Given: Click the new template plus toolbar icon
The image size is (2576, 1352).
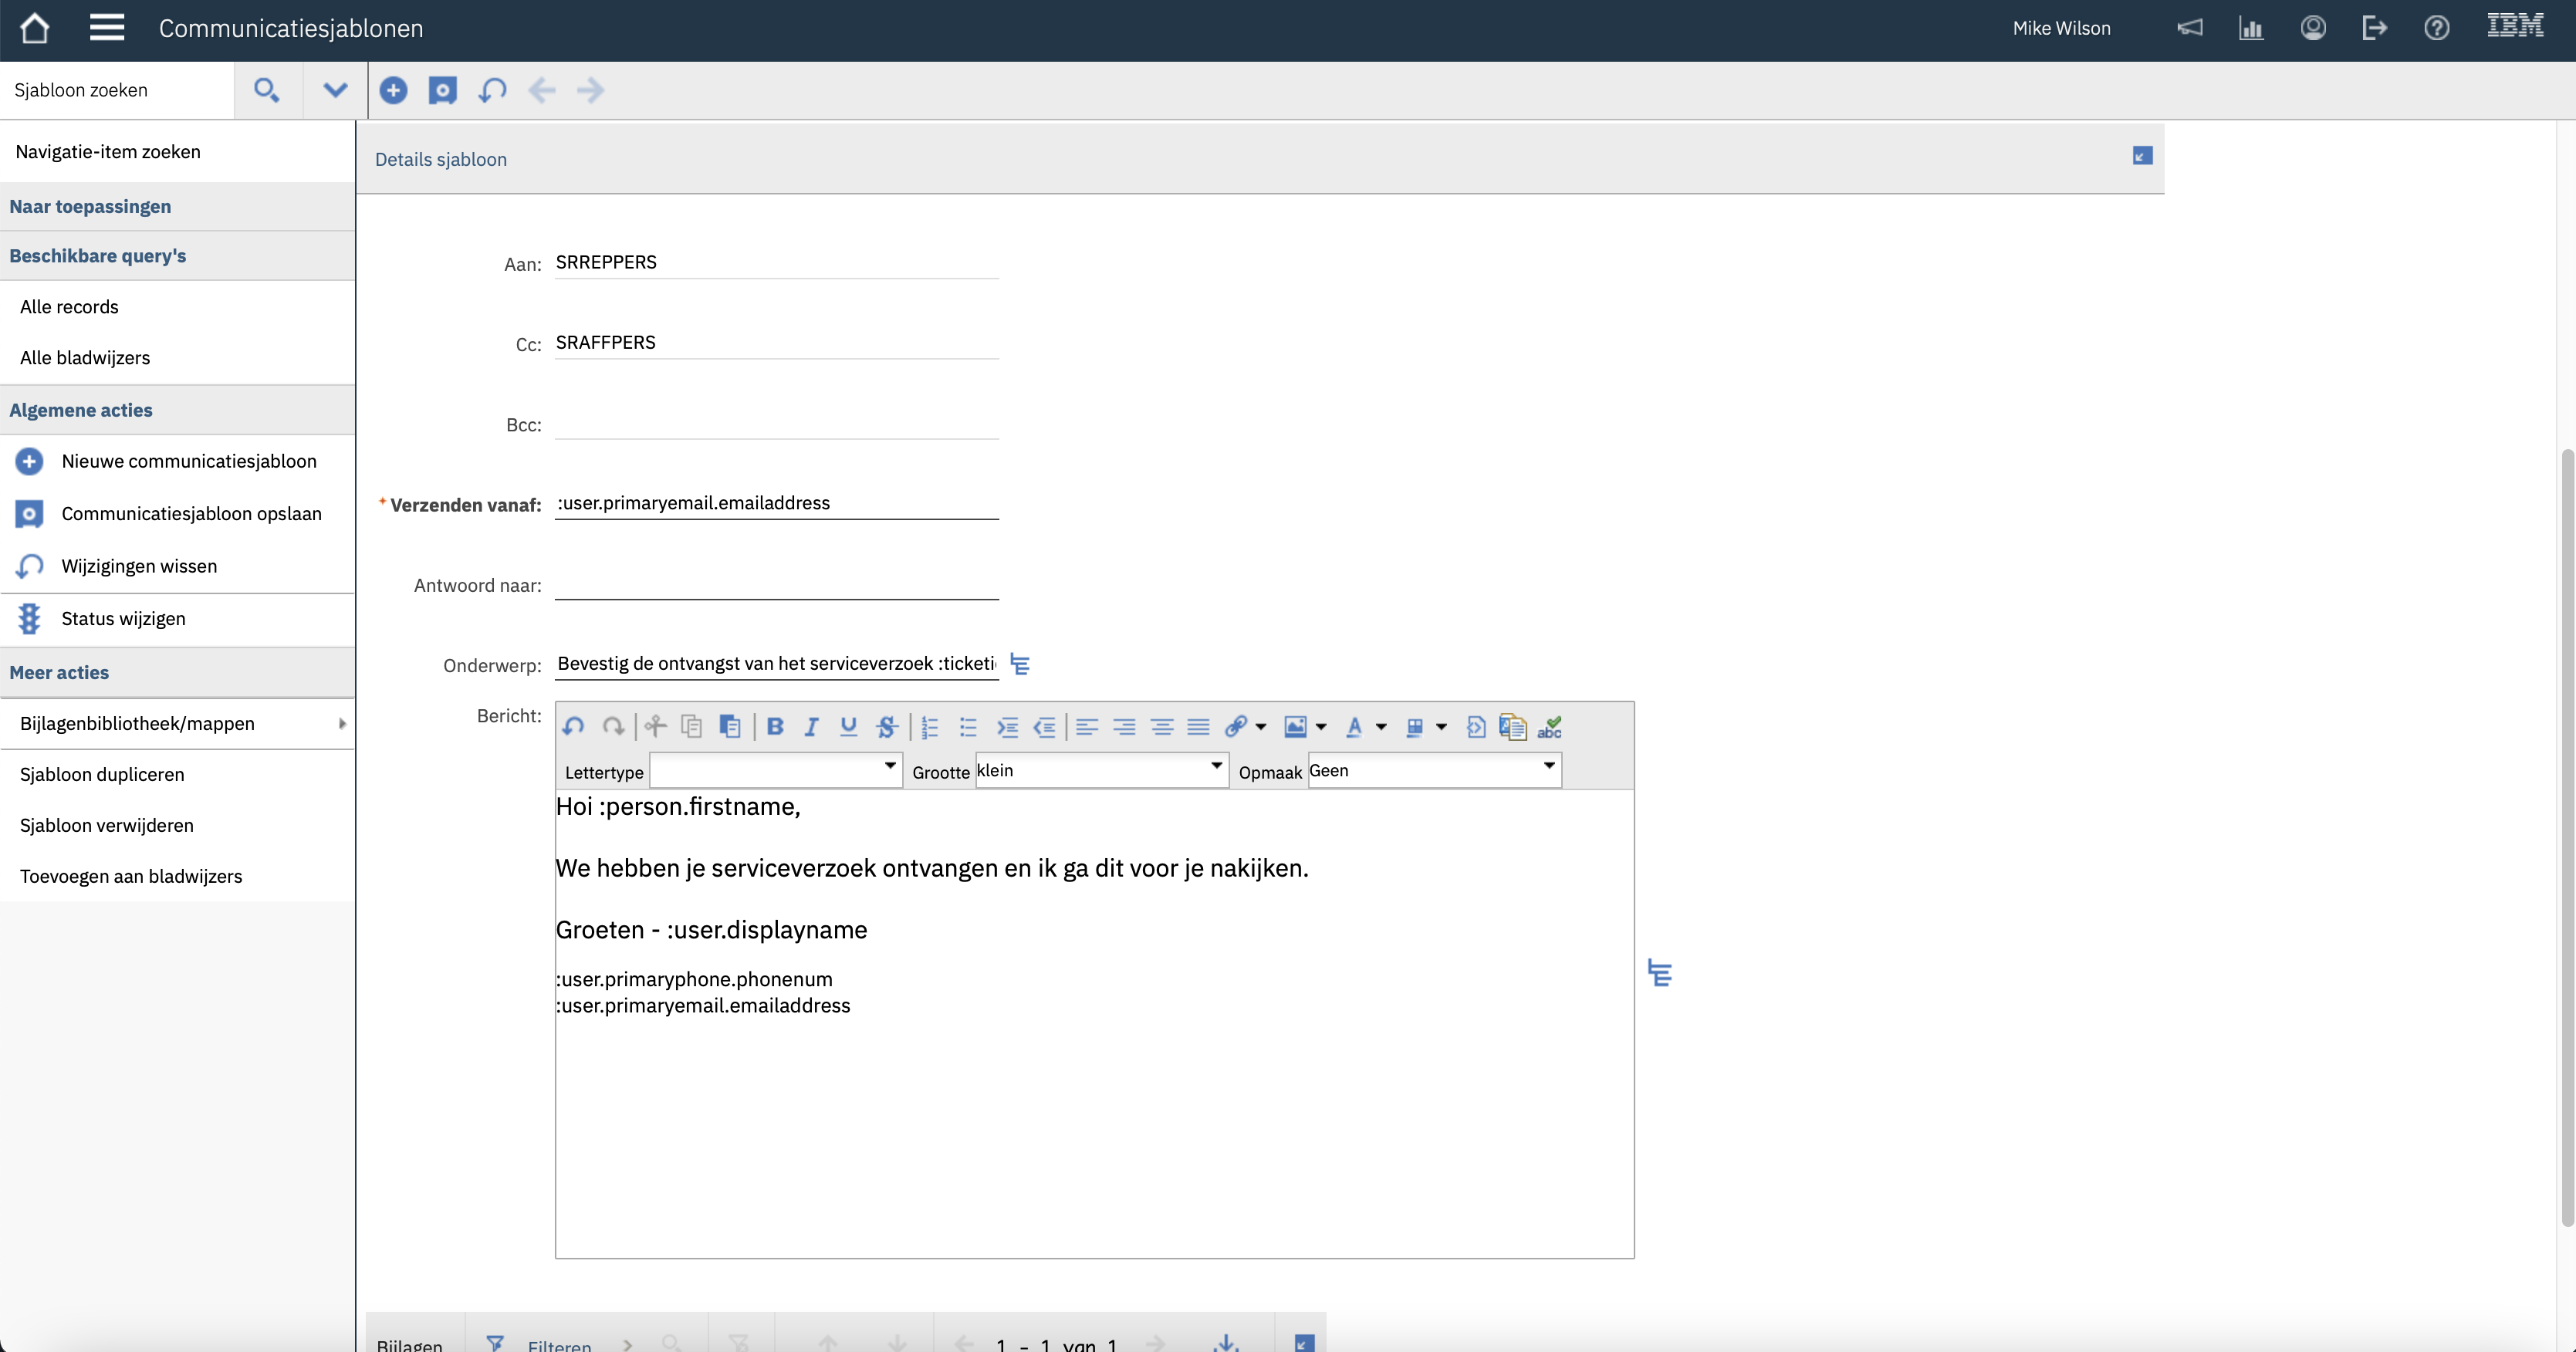Looking at the screenshot, I should point(393,90).
